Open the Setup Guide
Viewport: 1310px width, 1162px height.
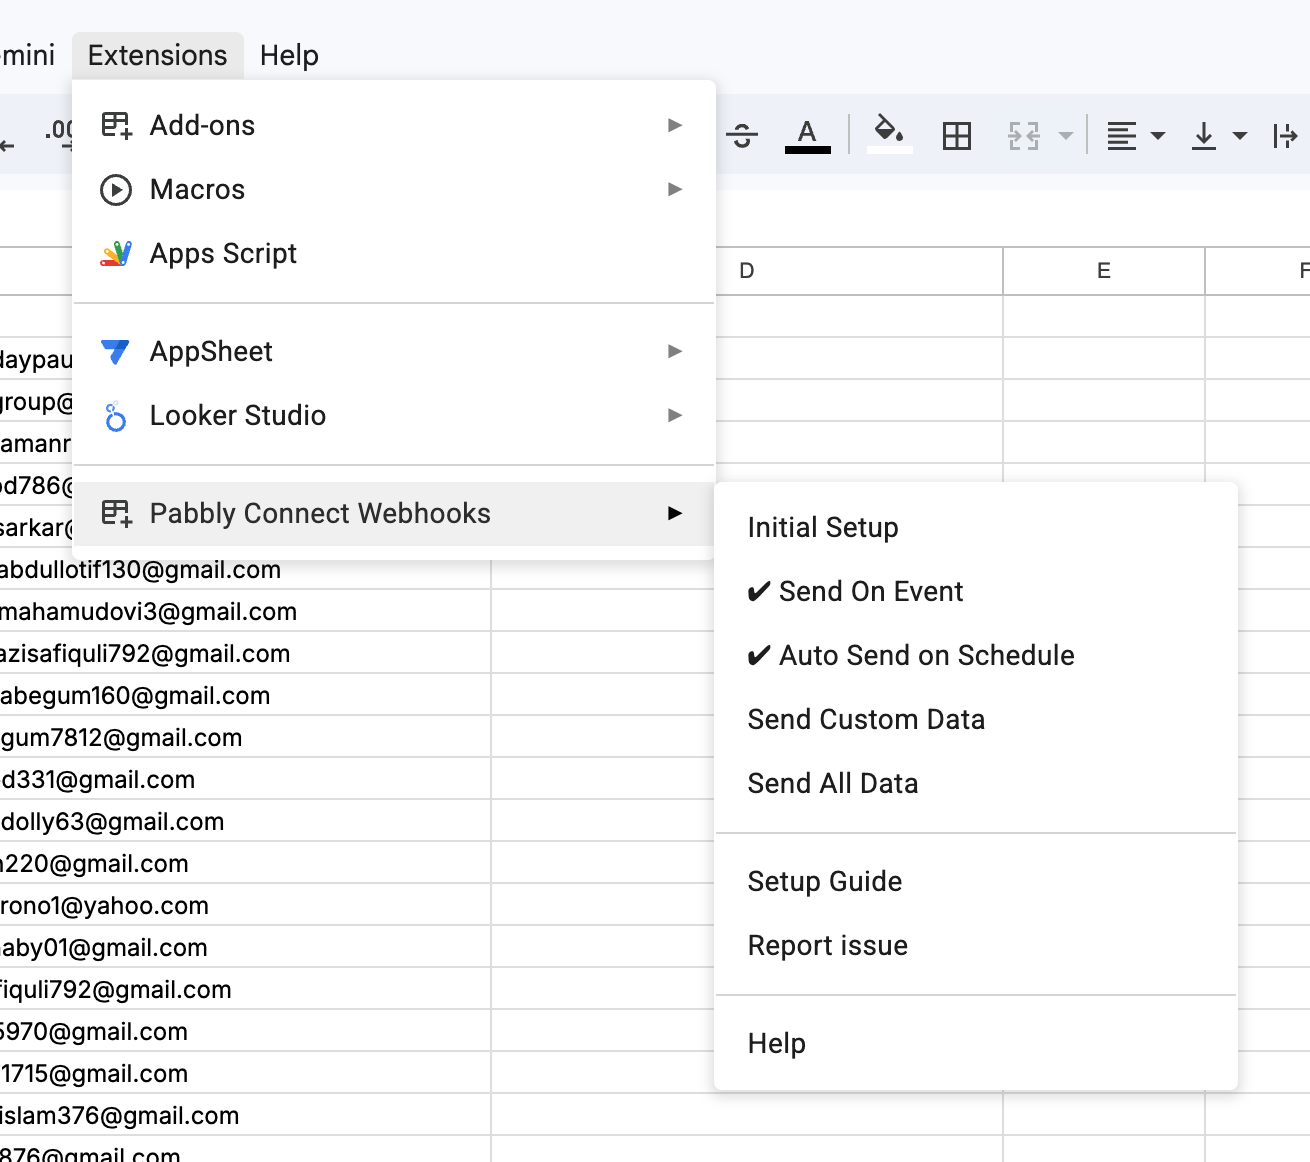[976, 881]
